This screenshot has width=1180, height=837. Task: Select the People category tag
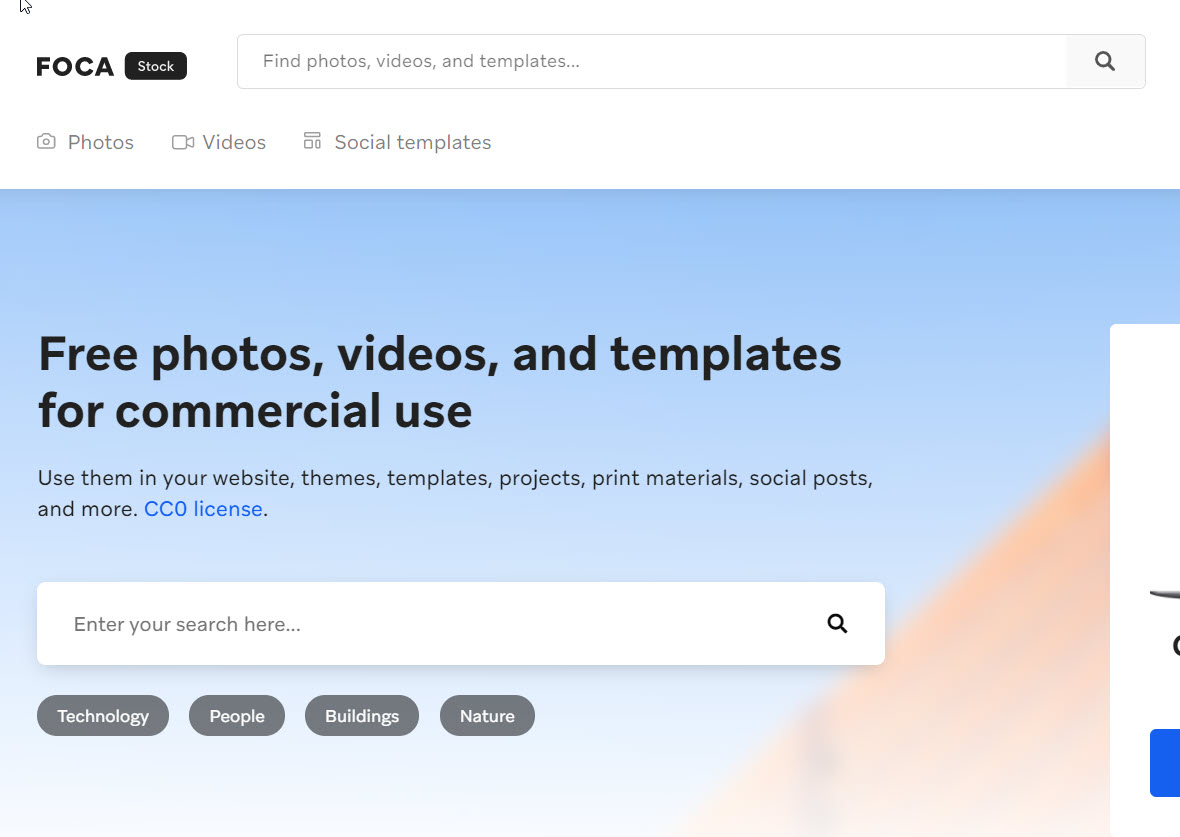[237, 716]
